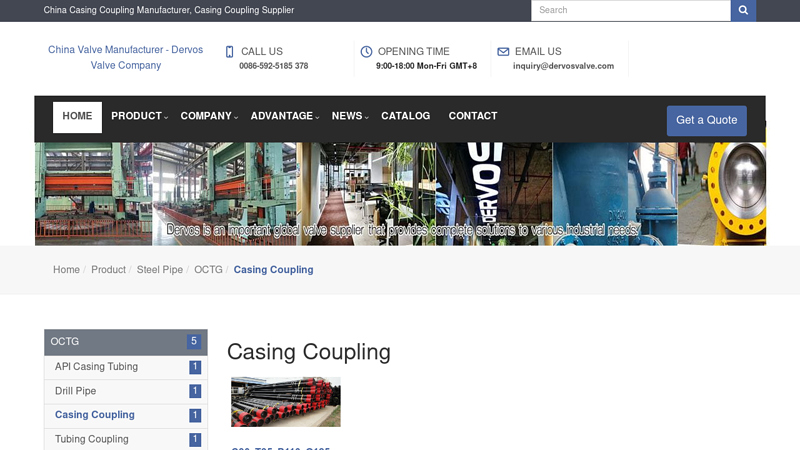Expand the NEWS dropdown arrow
This screenshot has width=800, height=450.
(366, 117)
